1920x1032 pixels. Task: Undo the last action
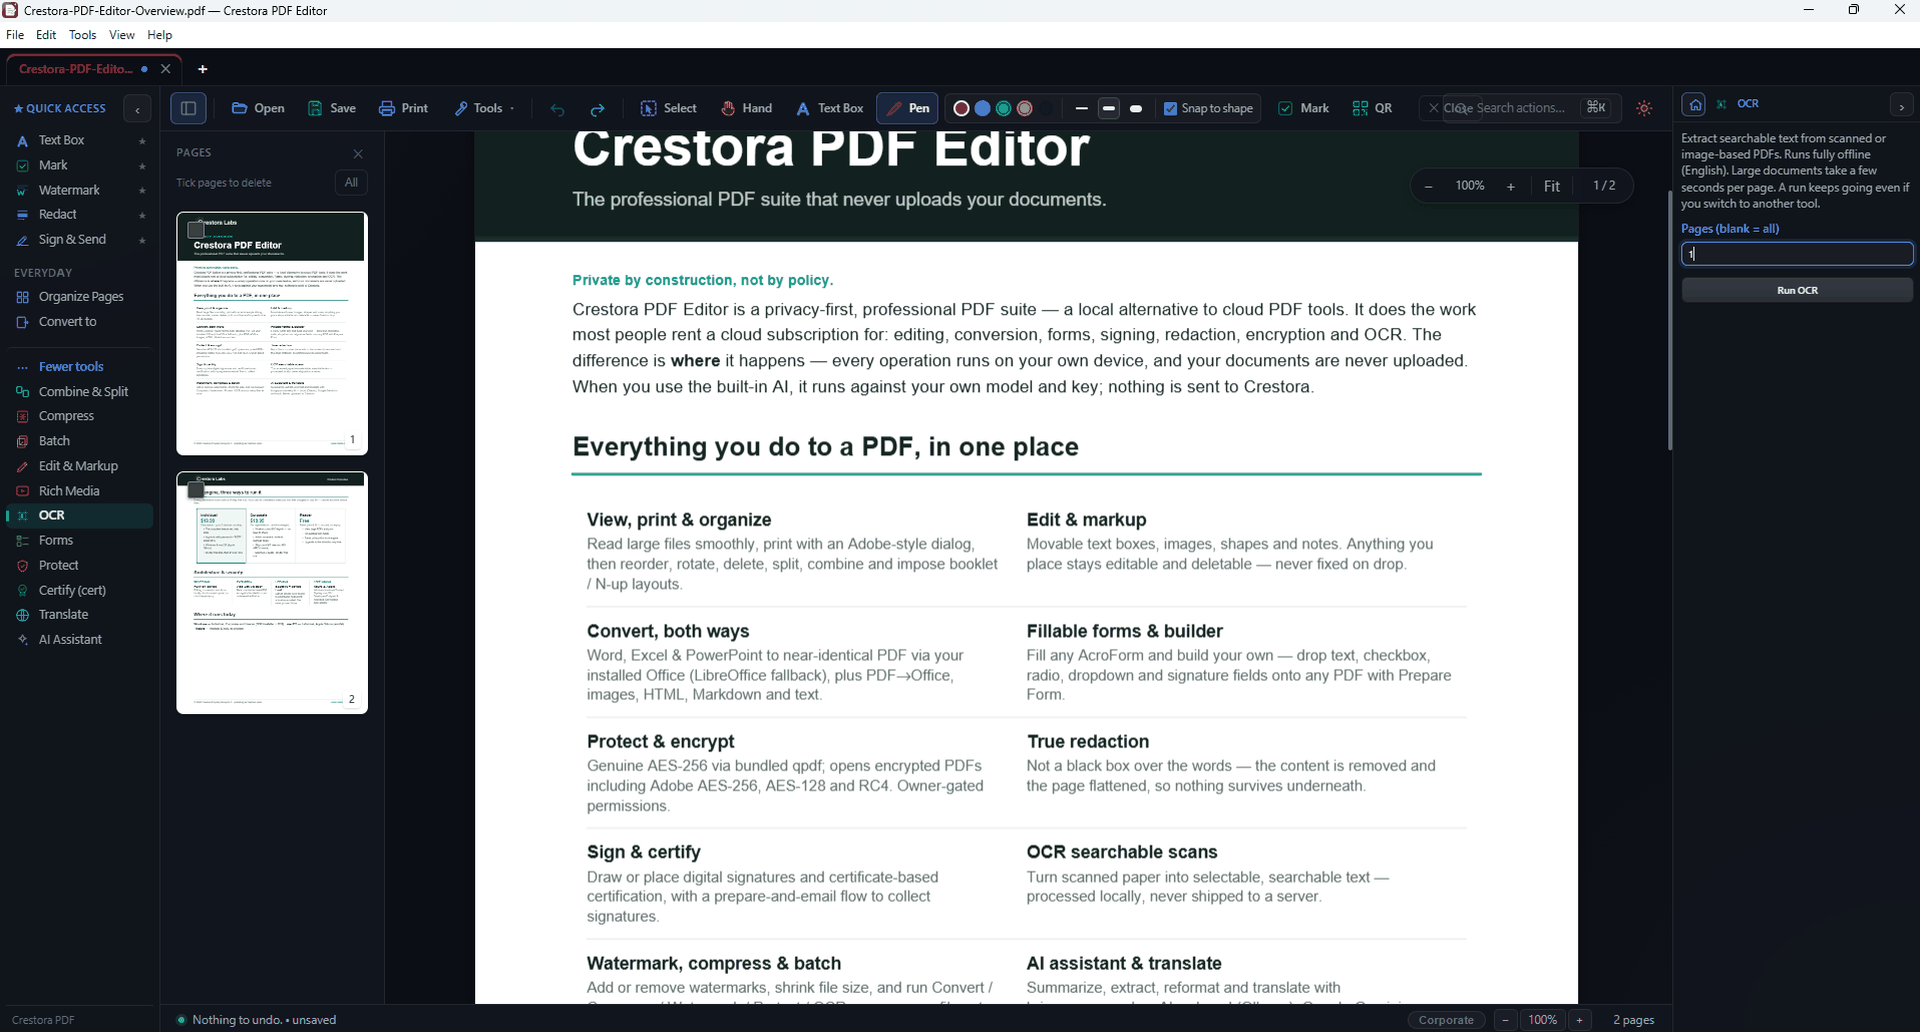(558, 109)
